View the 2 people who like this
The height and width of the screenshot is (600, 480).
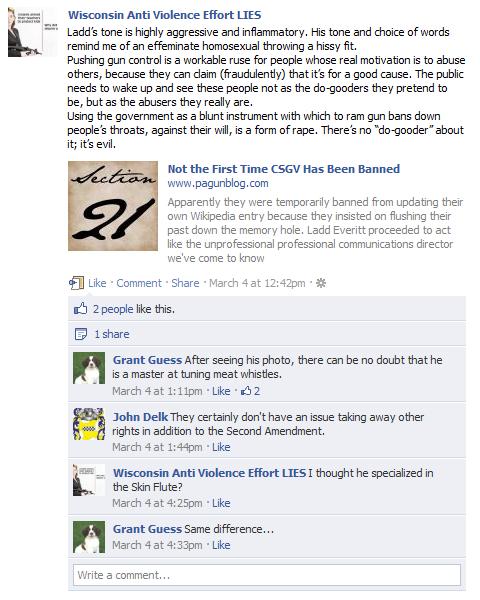[113, 309]
